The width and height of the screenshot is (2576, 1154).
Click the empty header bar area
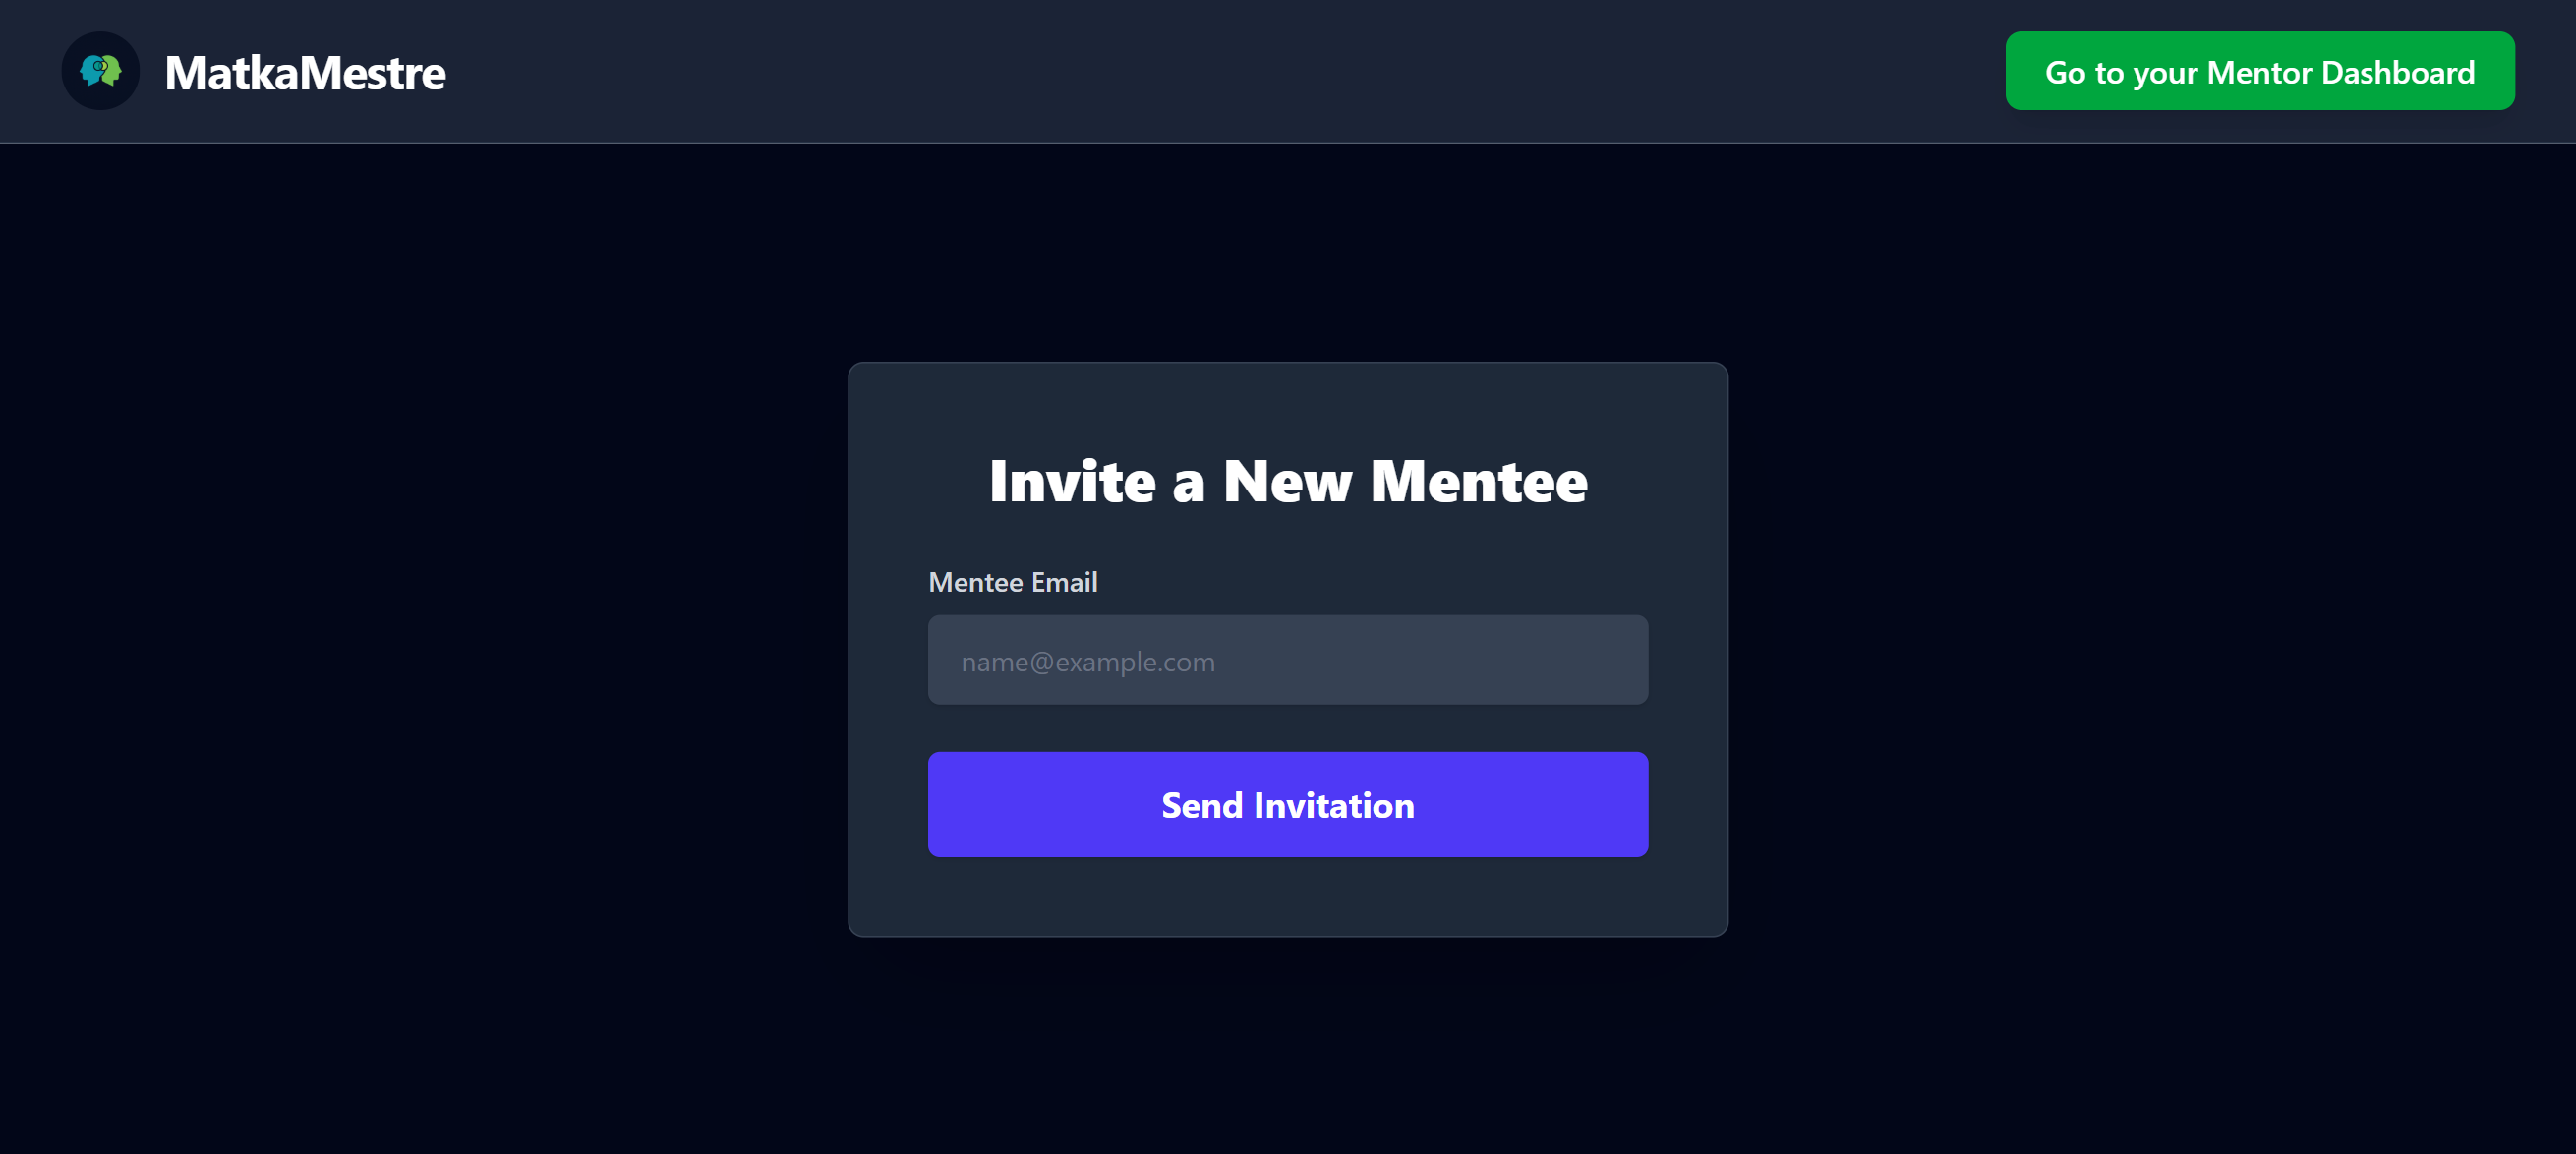[1200, 72]
